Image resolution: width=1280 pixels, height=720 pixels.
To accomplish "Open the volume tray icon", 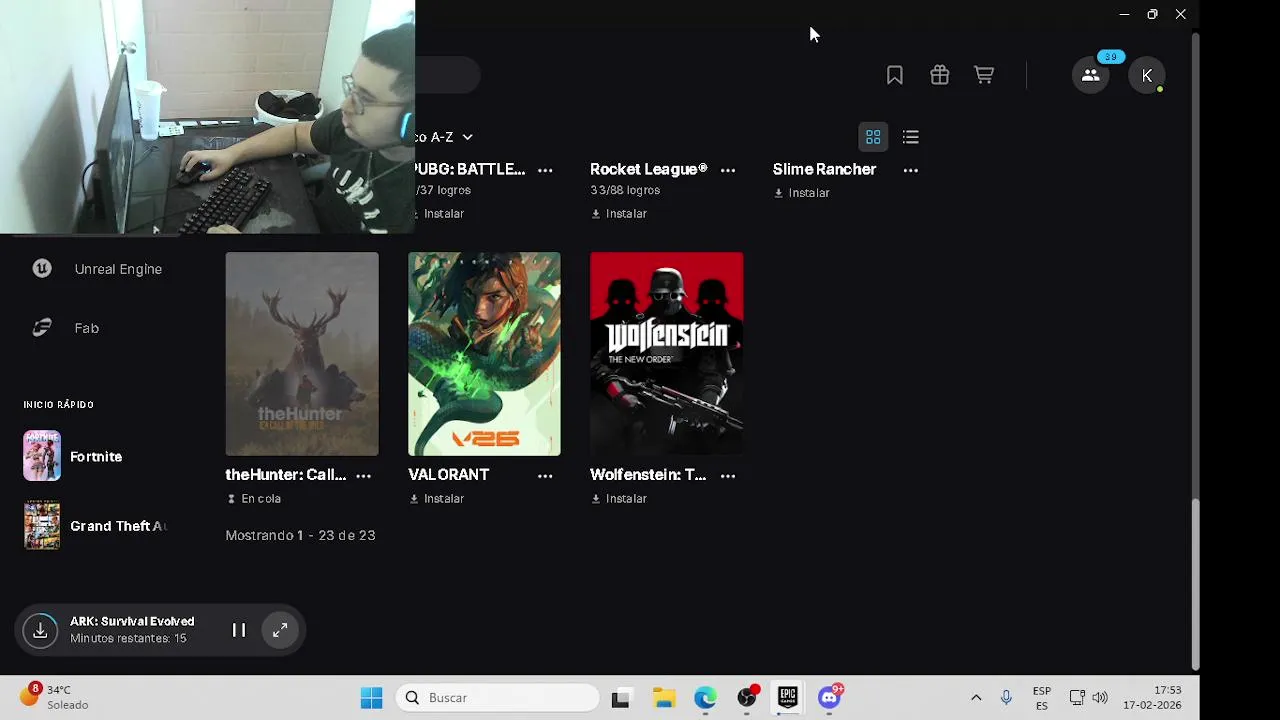I will [x=1100, y=698].
